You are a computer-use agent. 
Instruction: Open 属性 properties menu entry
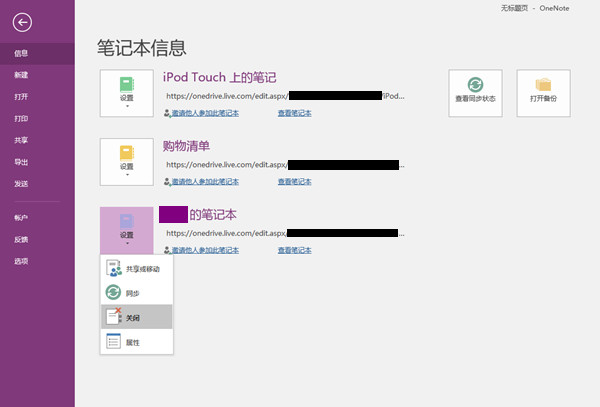(137, 342)
